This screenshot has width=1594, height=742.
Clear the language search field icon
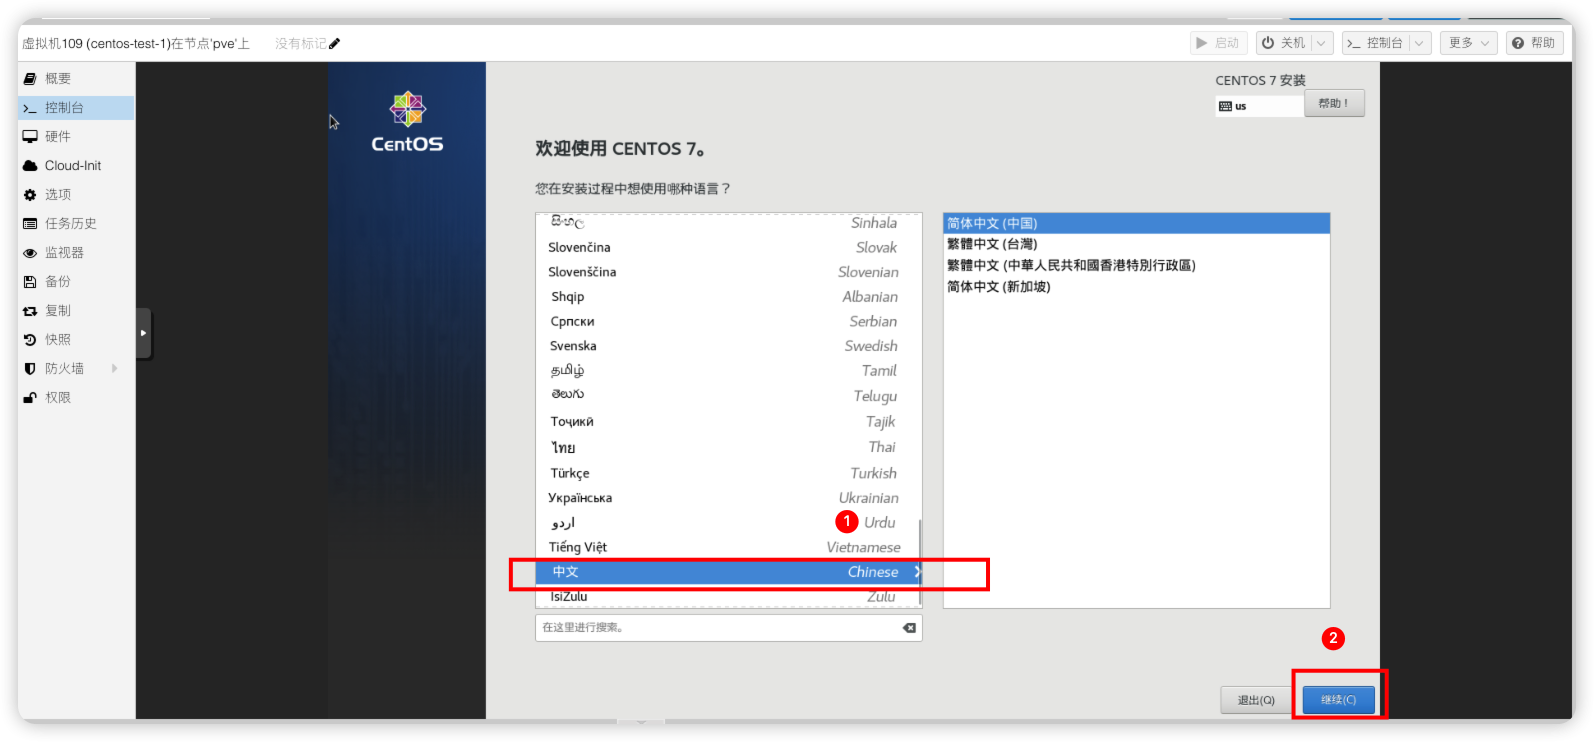pyautogui.click(x=909, y=628)
